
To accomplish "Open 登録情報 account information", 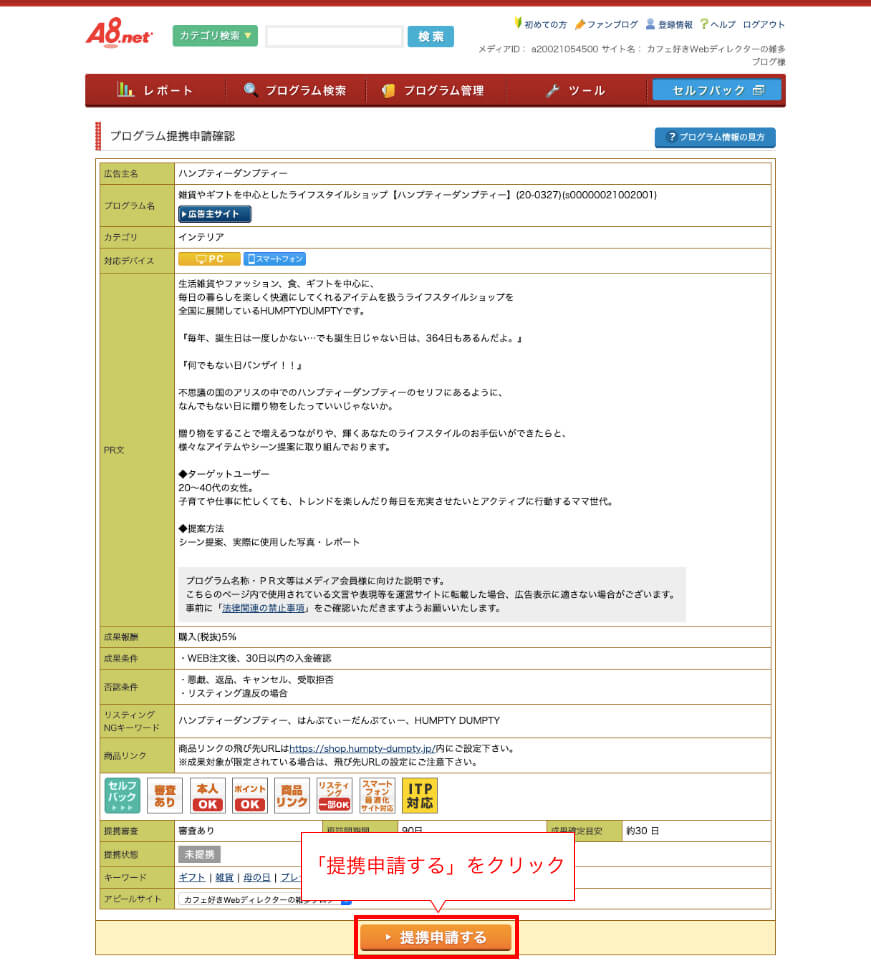I will pyautogui.click(x=670, y=24).
